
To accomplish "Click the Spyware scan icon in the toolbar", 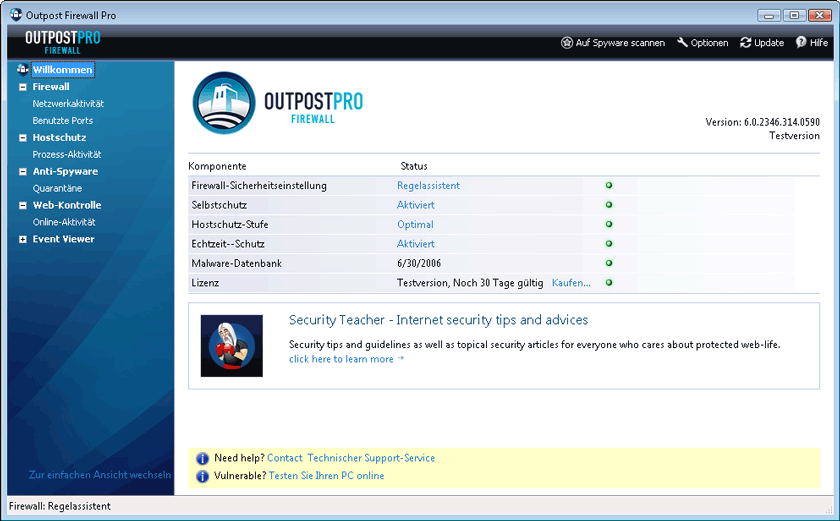I will point(566,42).
